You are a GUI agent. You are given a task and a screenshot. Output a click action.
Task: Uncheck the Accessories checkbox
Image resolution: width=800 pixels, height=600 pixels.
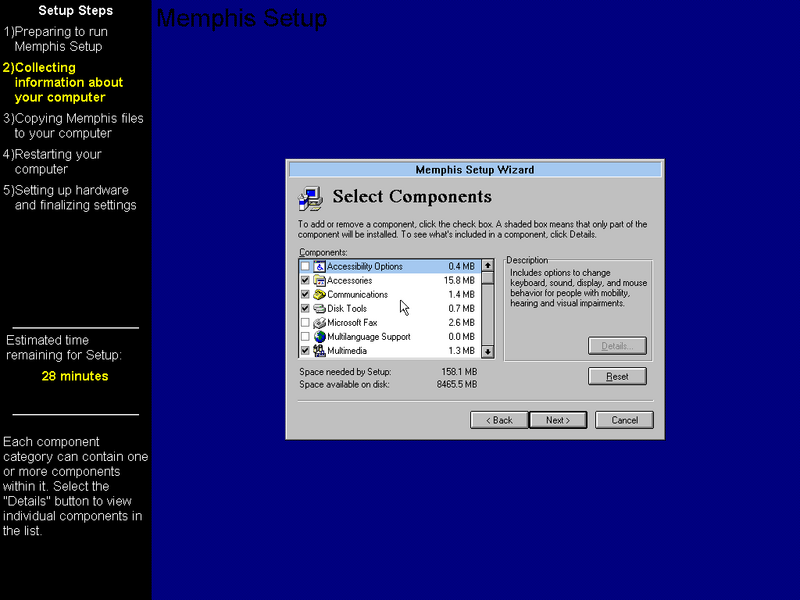(305, 281)
